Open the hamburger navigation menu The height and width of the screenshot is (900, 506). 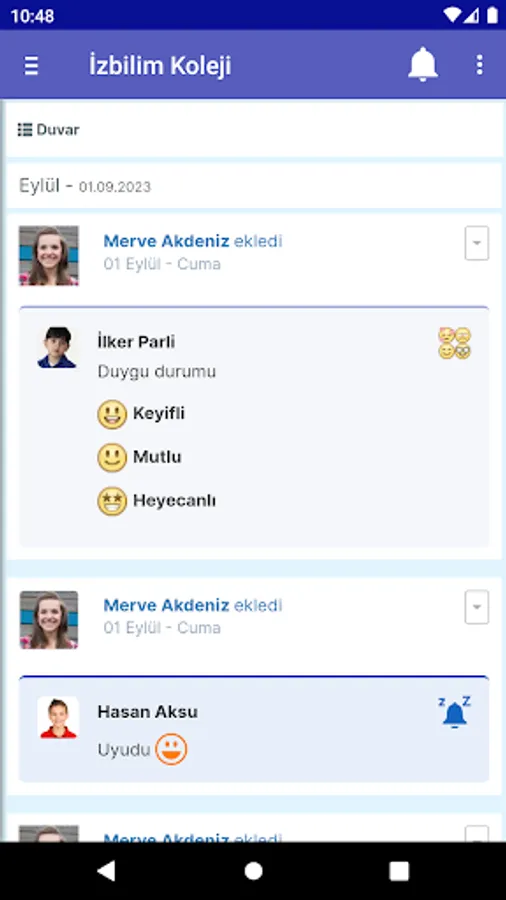pos(31,65)
